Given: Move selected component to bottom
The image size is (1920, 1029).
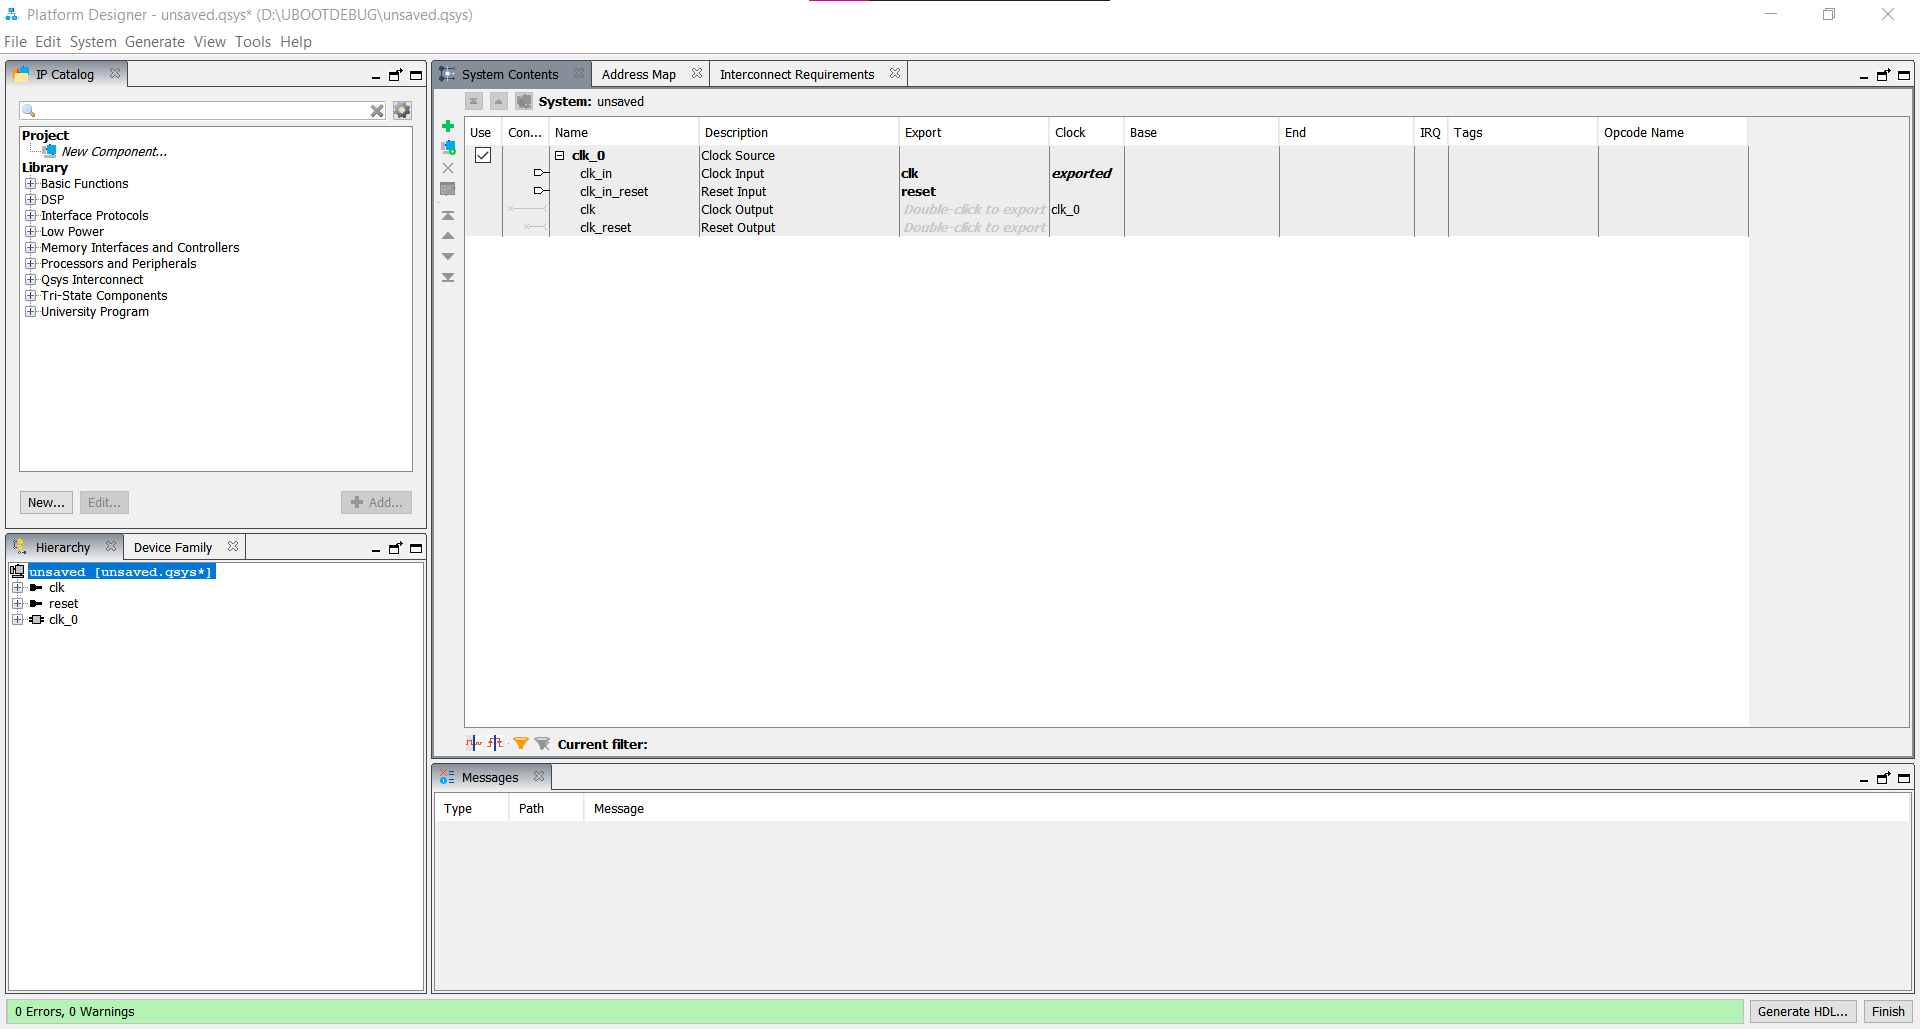Looking at the screenshot, I should [x=448, y=278].
